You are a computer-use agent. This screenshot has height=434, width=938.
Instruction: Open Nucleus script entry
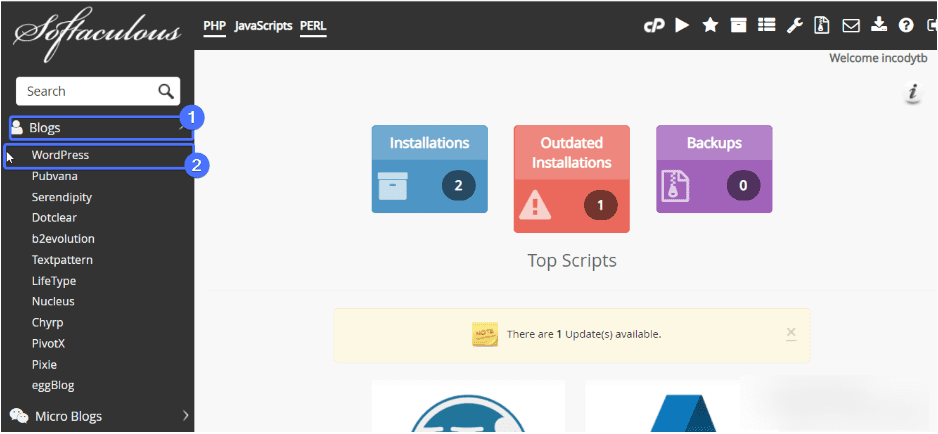[53, 301]
